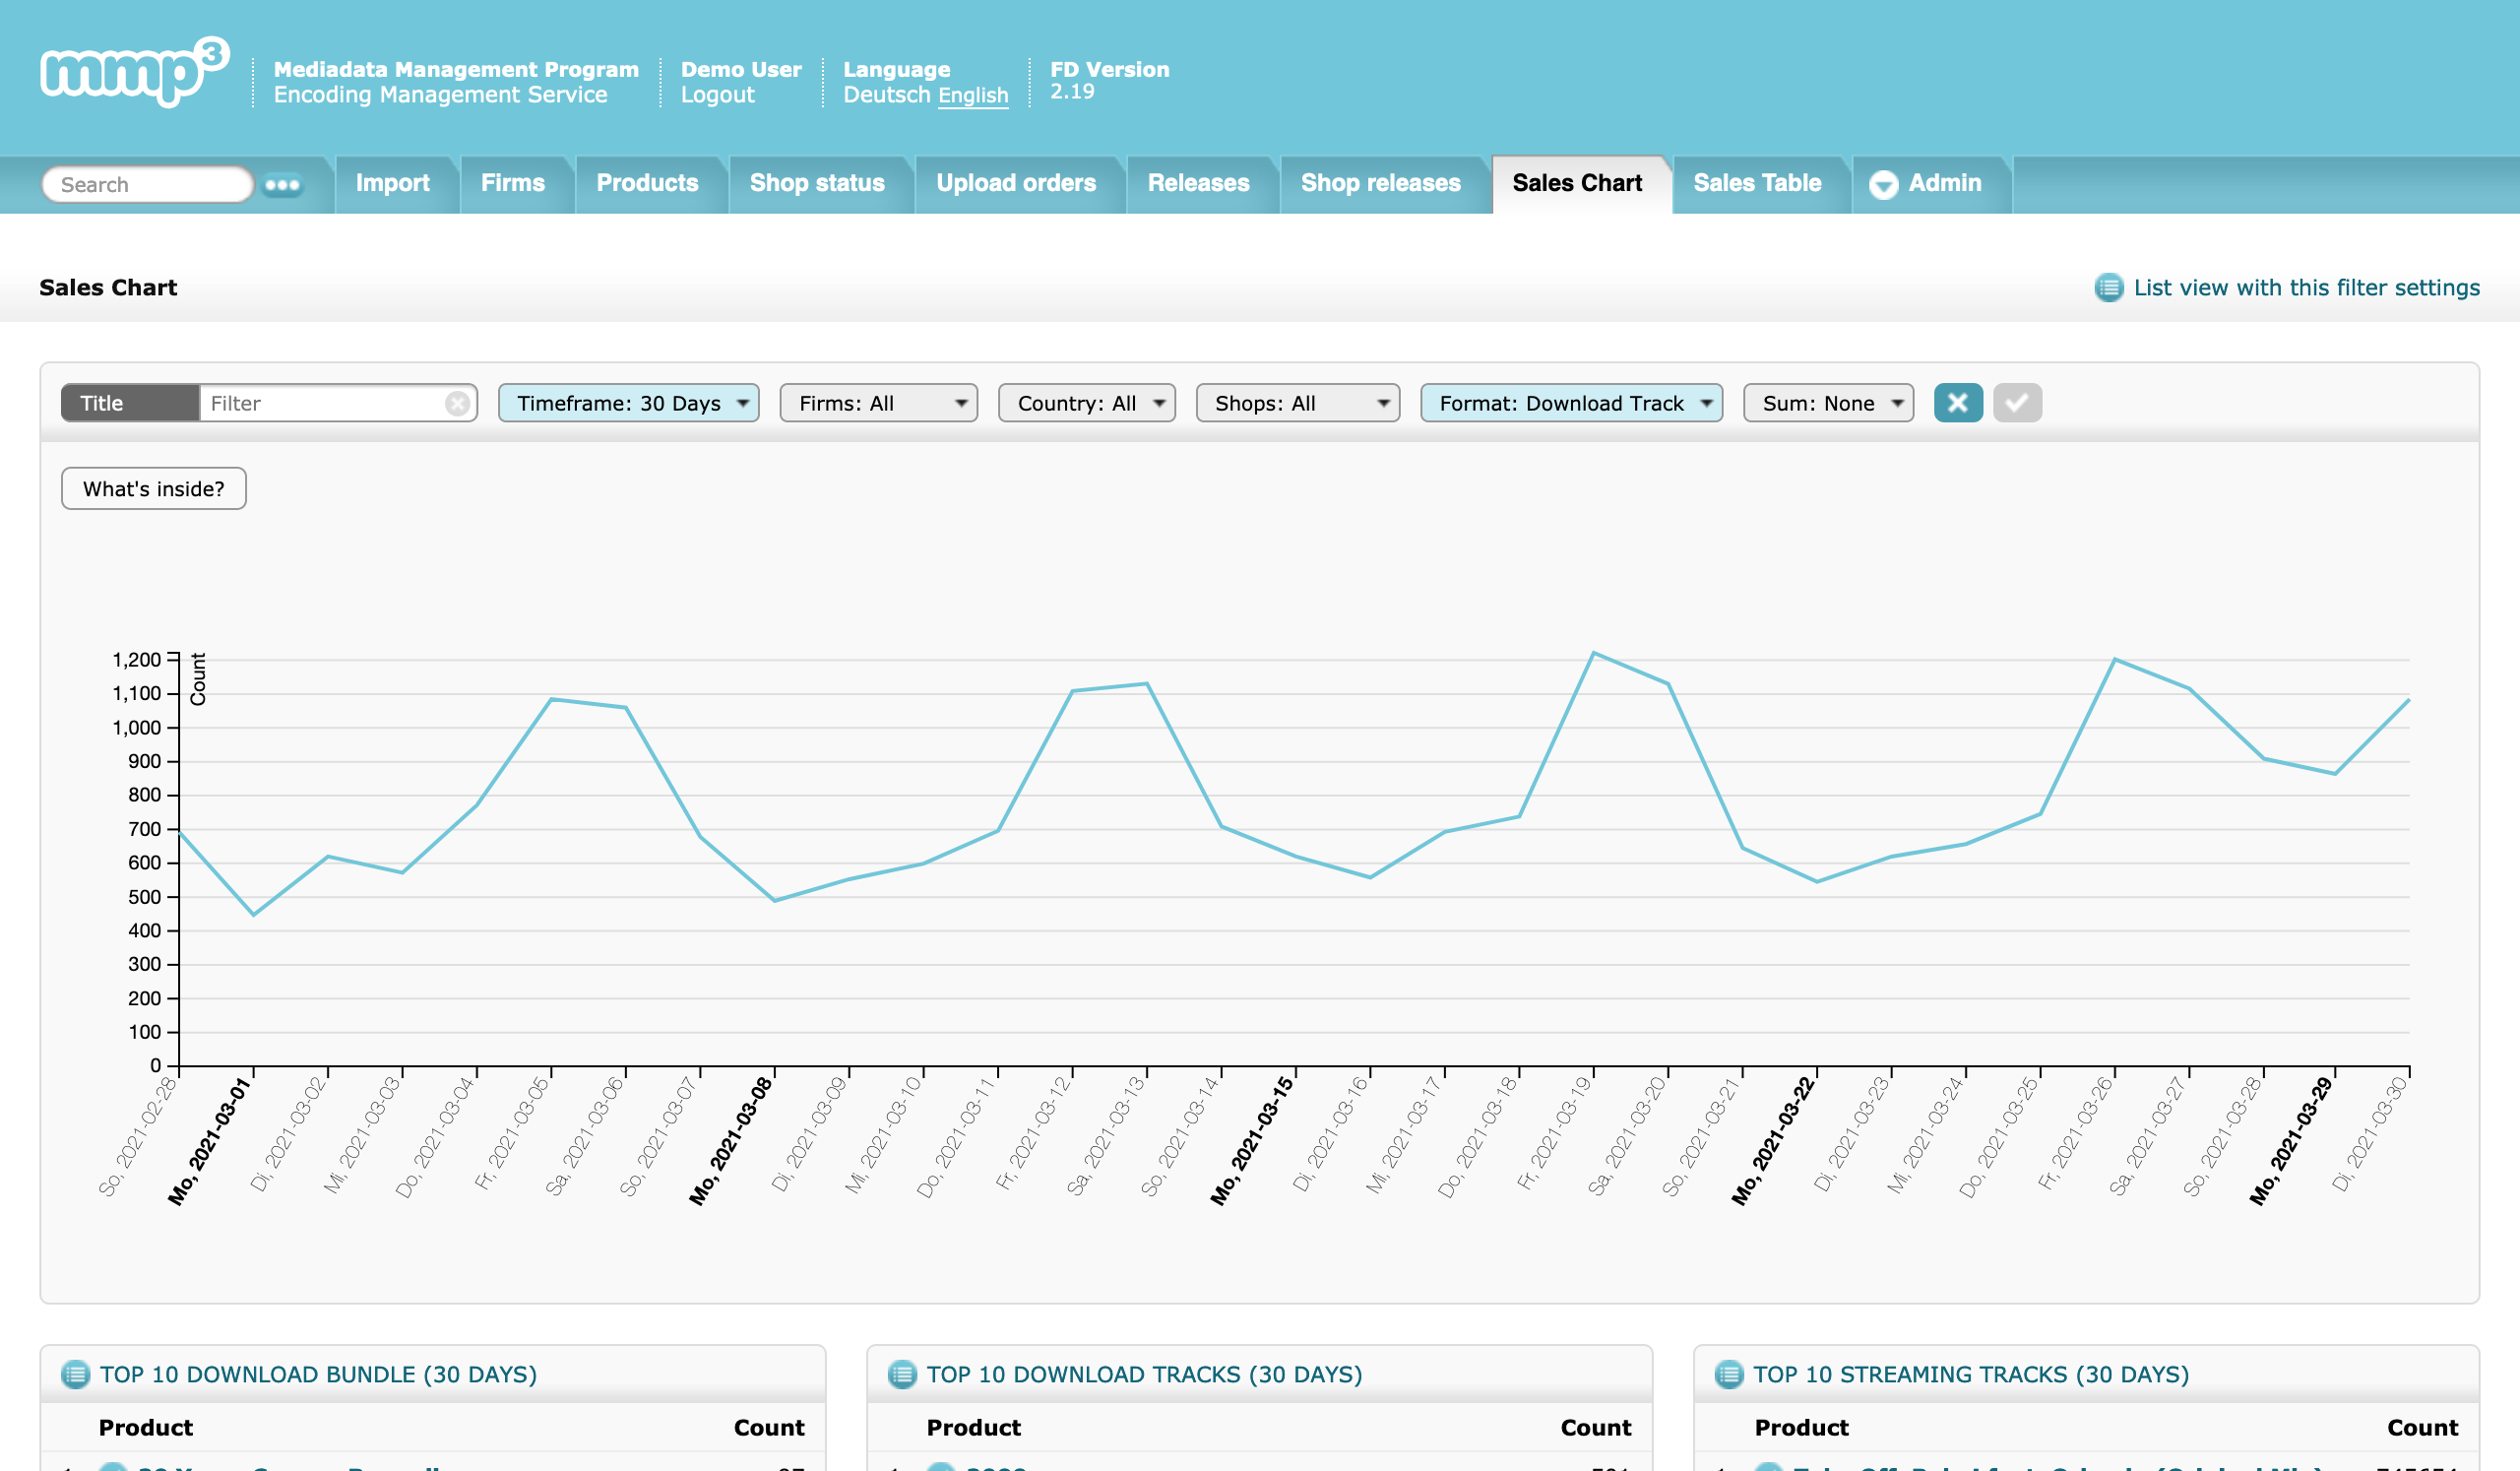
Task: Apply filters with the checkmark button
Action: (x=2016, y=403)
